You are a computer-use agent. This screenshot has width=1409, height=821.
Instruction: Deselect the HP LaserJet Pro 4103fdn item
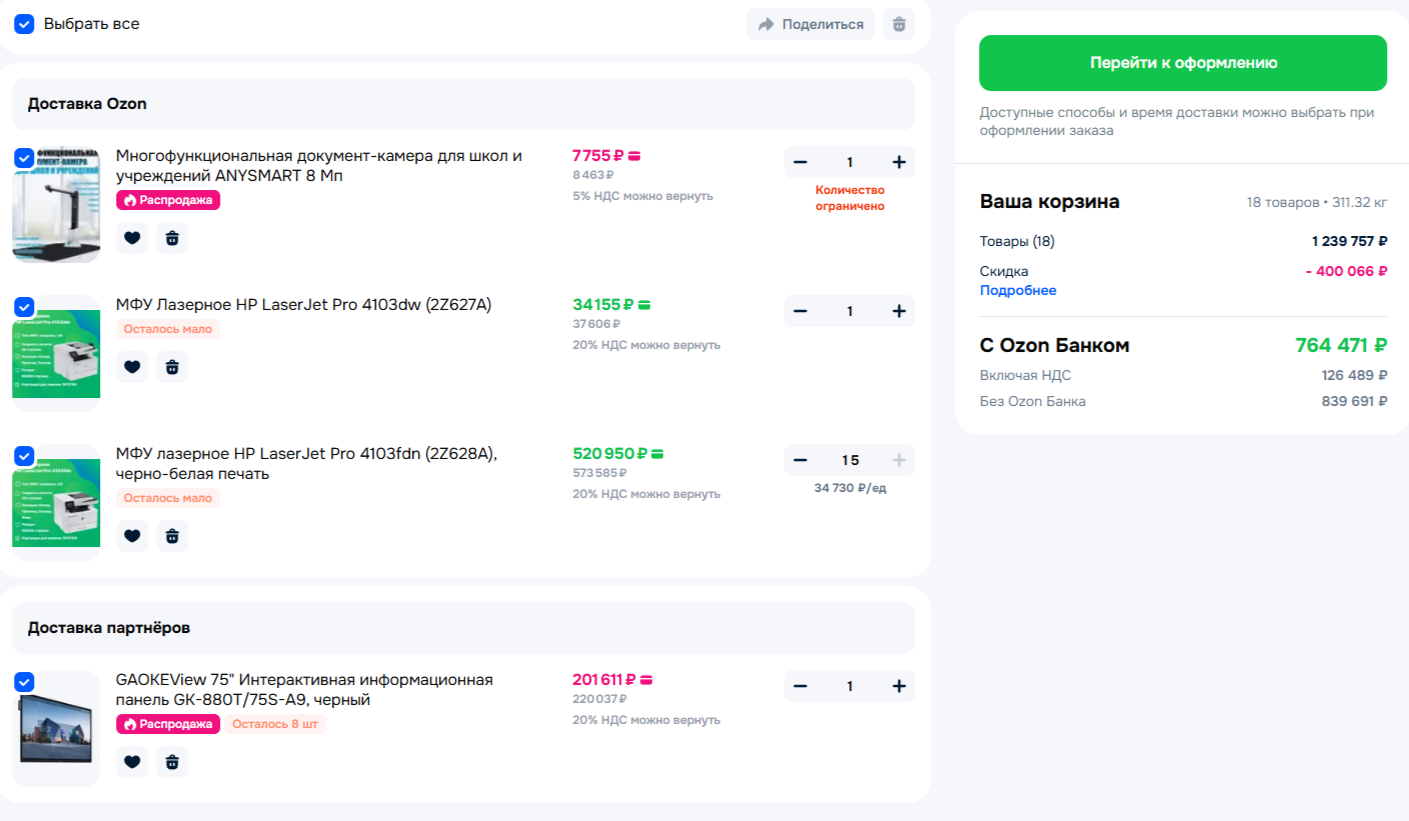[24, 456]
